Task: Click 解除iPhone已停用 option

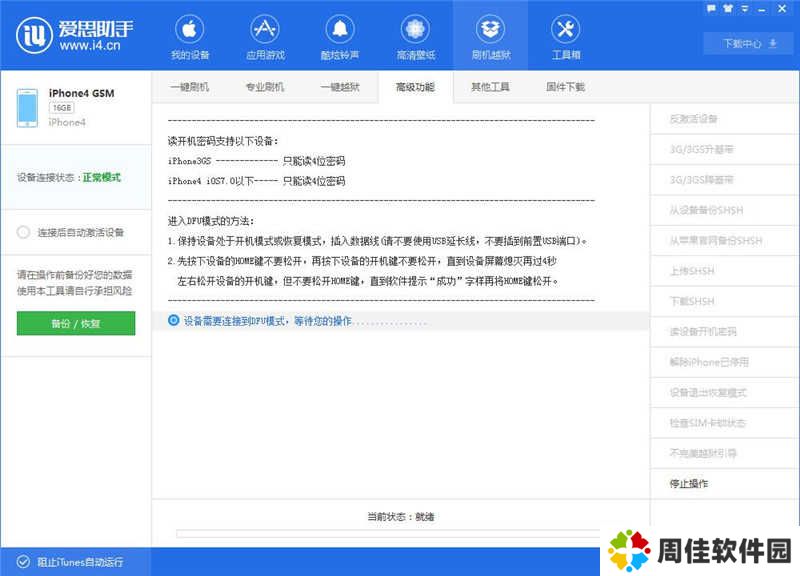Action: pyautogui.click(x=724, y=362)
